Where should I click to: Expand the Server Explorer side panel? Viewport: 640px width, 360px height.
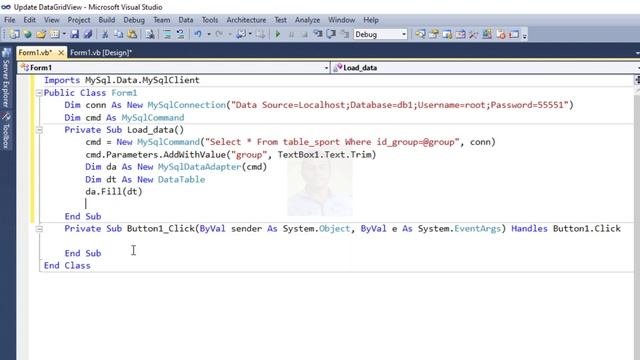tap(6, 78)
